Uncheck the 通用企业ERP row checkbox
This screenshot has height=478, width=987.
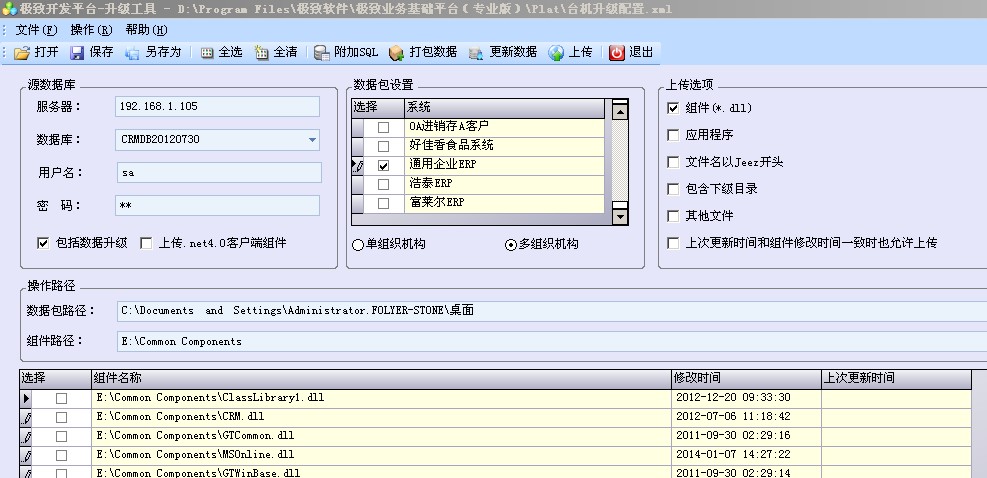[383, 166]
